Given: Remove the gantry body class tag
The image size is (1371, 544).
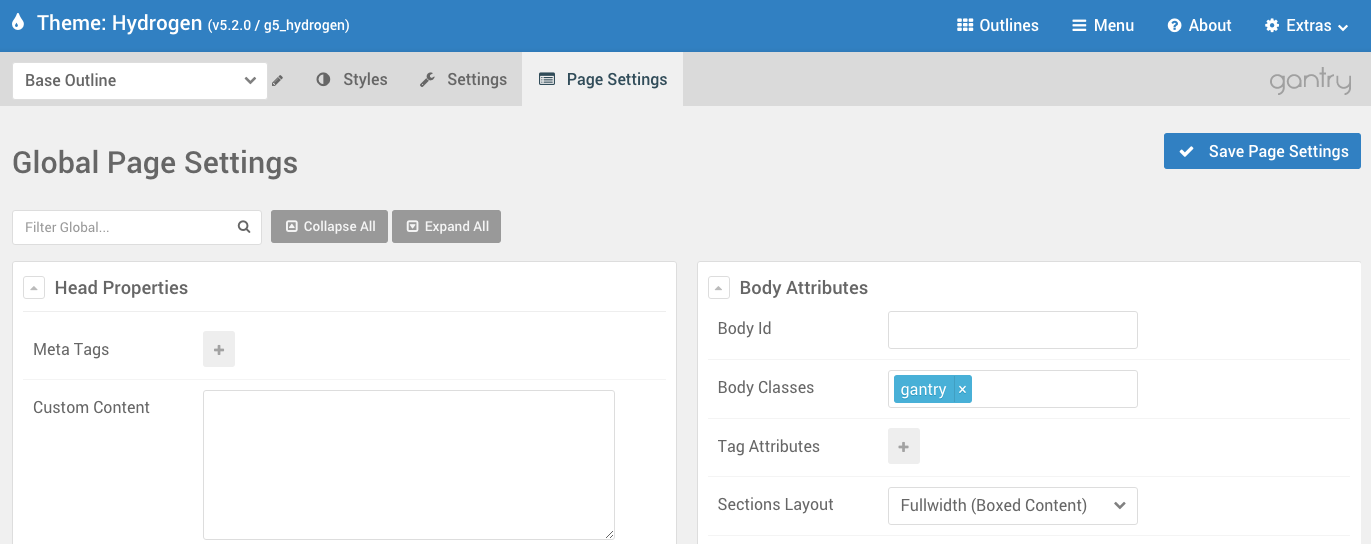Looking at the screenshot, I should click(x=962, y=390).
